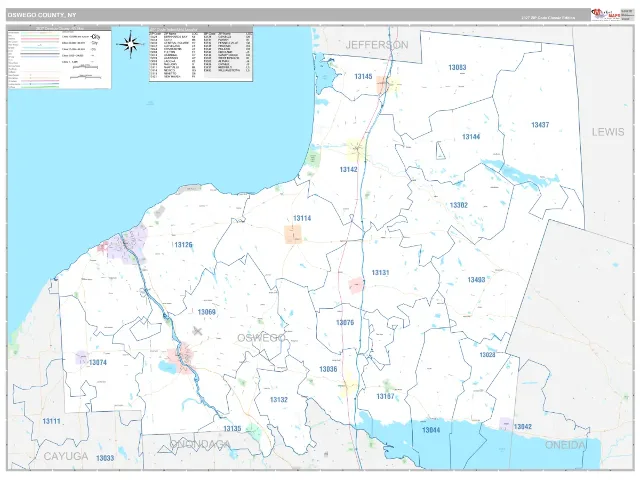640x480 pixels.
Task: Select ZIP code 13493 label
Action: (x=476, y=280)
